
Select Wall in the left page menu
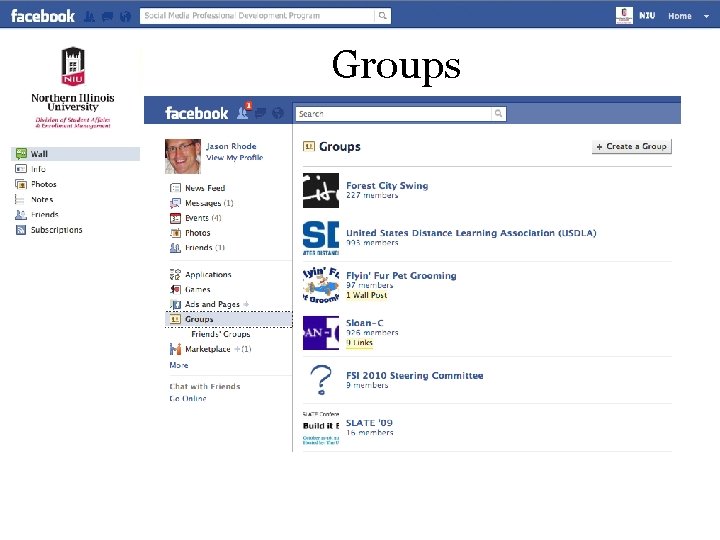[x=76, y=154]
